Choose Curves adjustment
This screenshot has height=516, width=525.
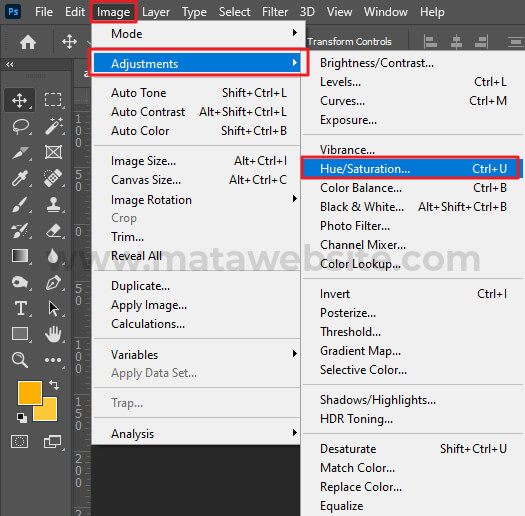(414, 101)
